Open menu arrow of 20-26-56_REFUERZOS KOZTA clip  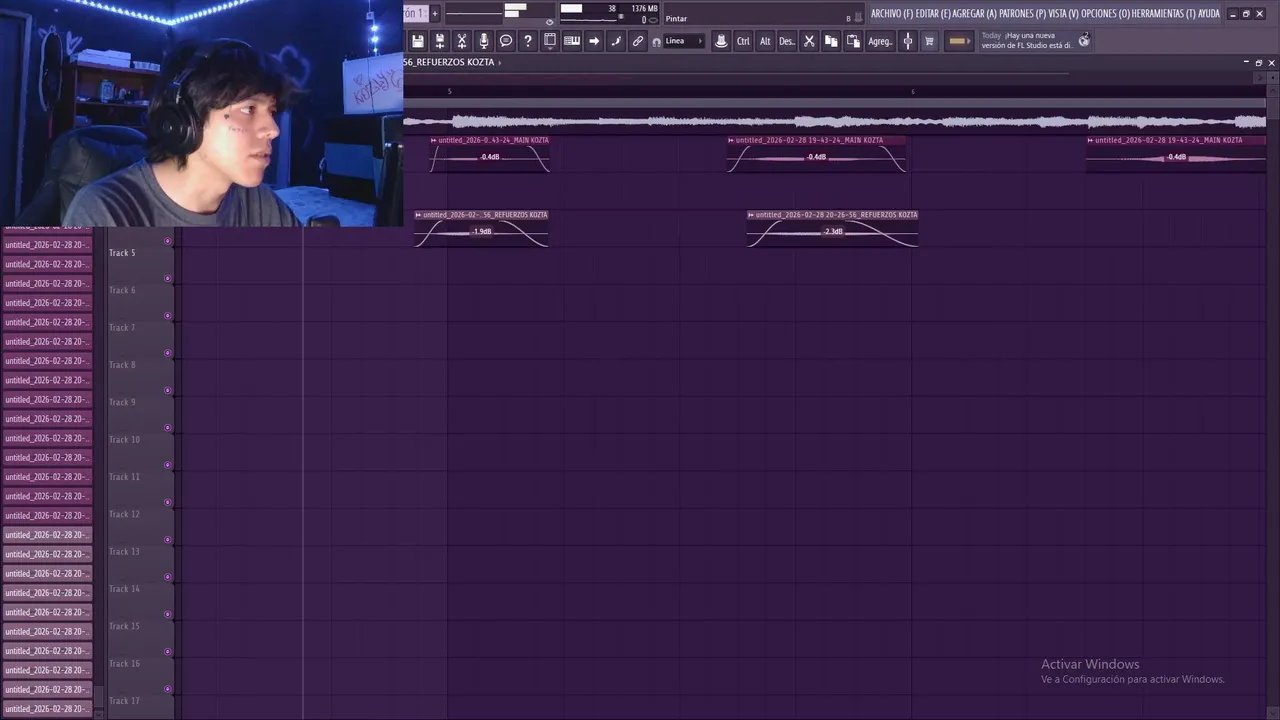click(x=751, y=215)
